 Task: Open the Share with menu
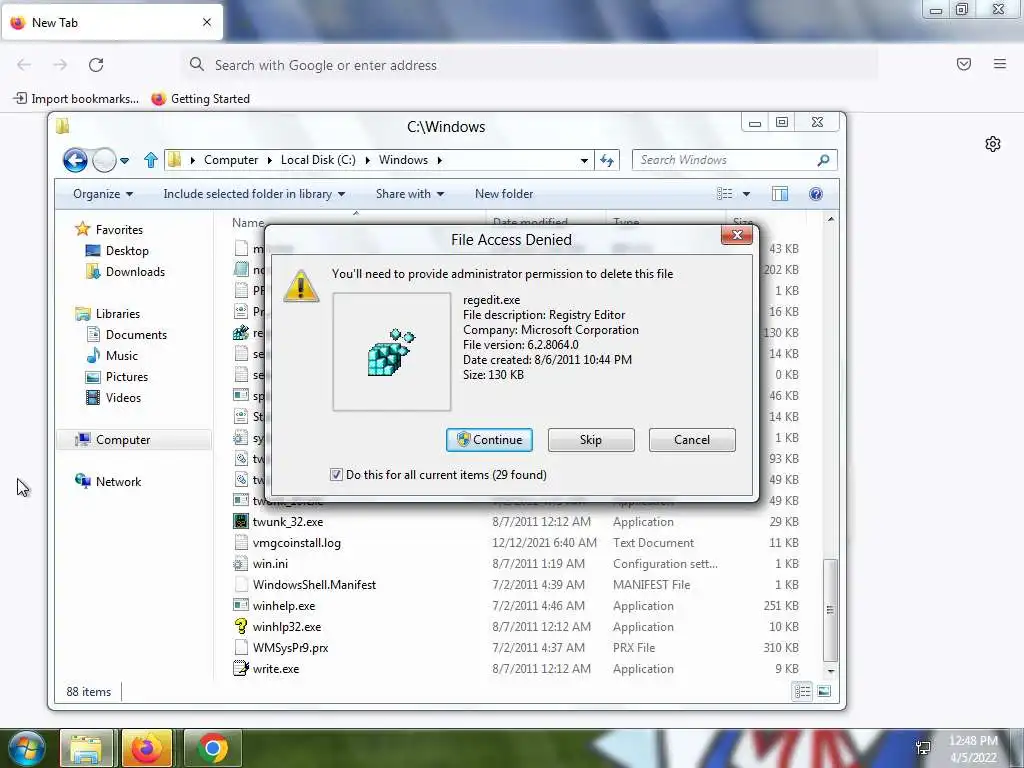(409, 194)
